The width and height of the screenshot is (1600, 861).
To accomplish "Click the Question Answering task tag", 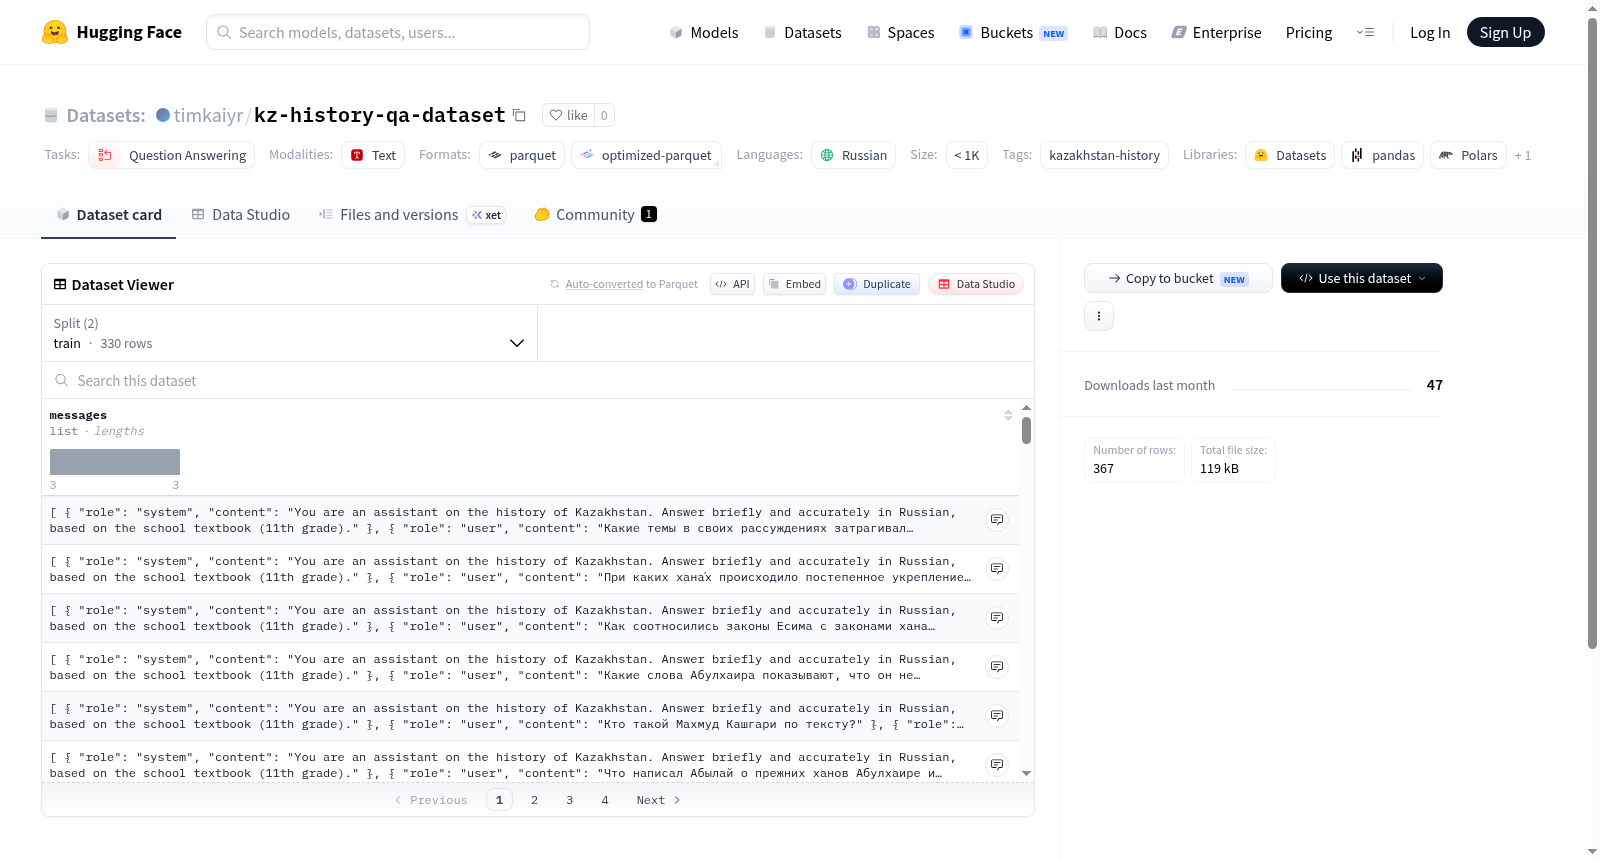I will point(172,155).
